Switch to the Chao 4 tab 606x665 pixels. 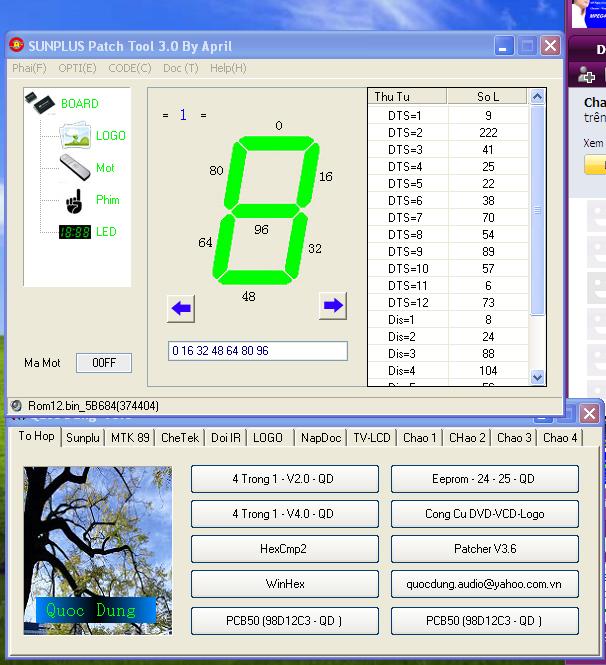560,438
